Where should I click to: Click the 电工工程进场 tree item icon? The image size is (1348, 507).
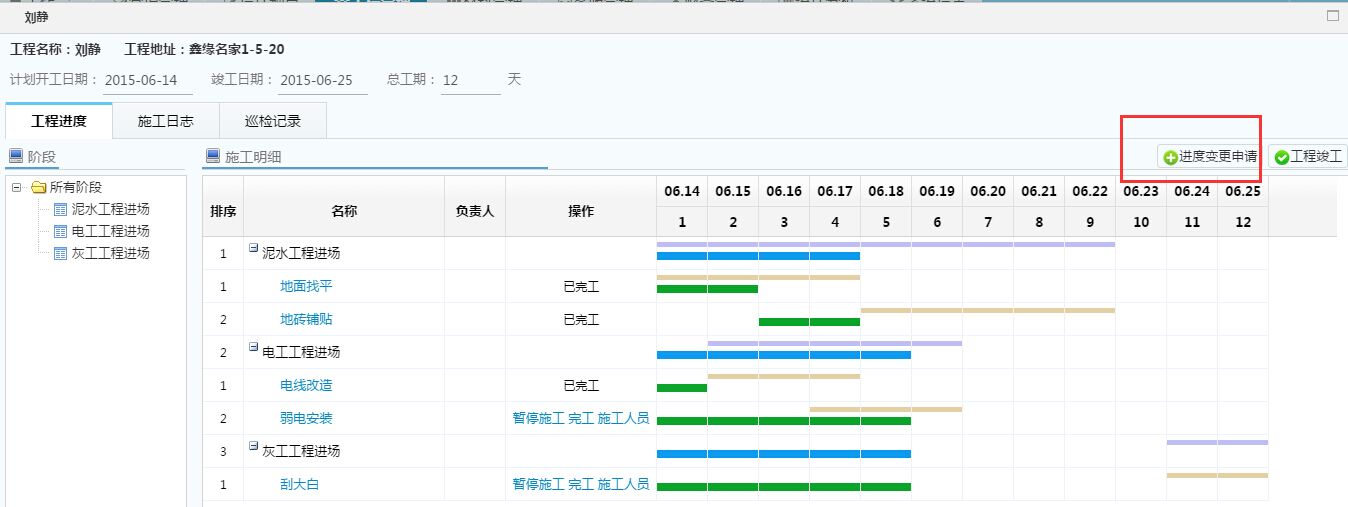pos(60,231)
